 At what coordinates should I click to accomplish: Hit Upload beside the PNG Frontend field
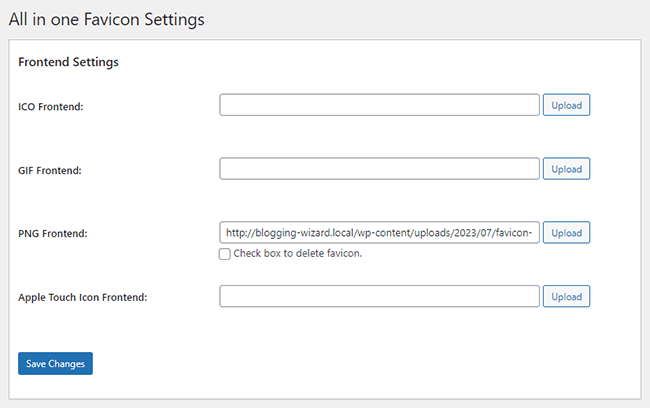click(566, 233)
